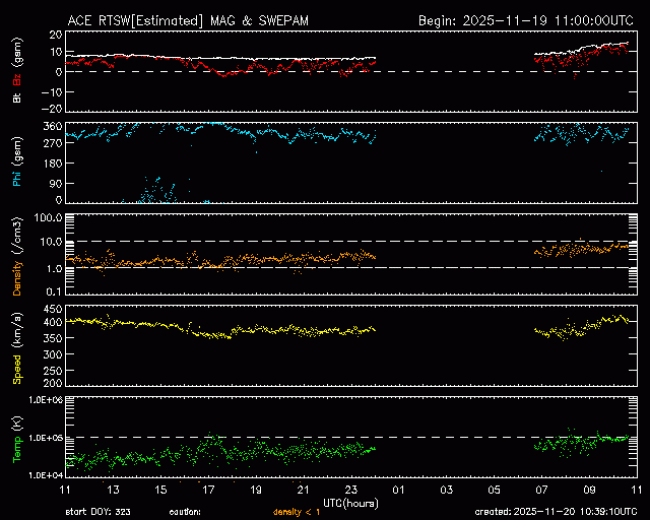Click the '23' hour label on the time axis
This screenshot has height=520, width=650.
click(351, 490)
